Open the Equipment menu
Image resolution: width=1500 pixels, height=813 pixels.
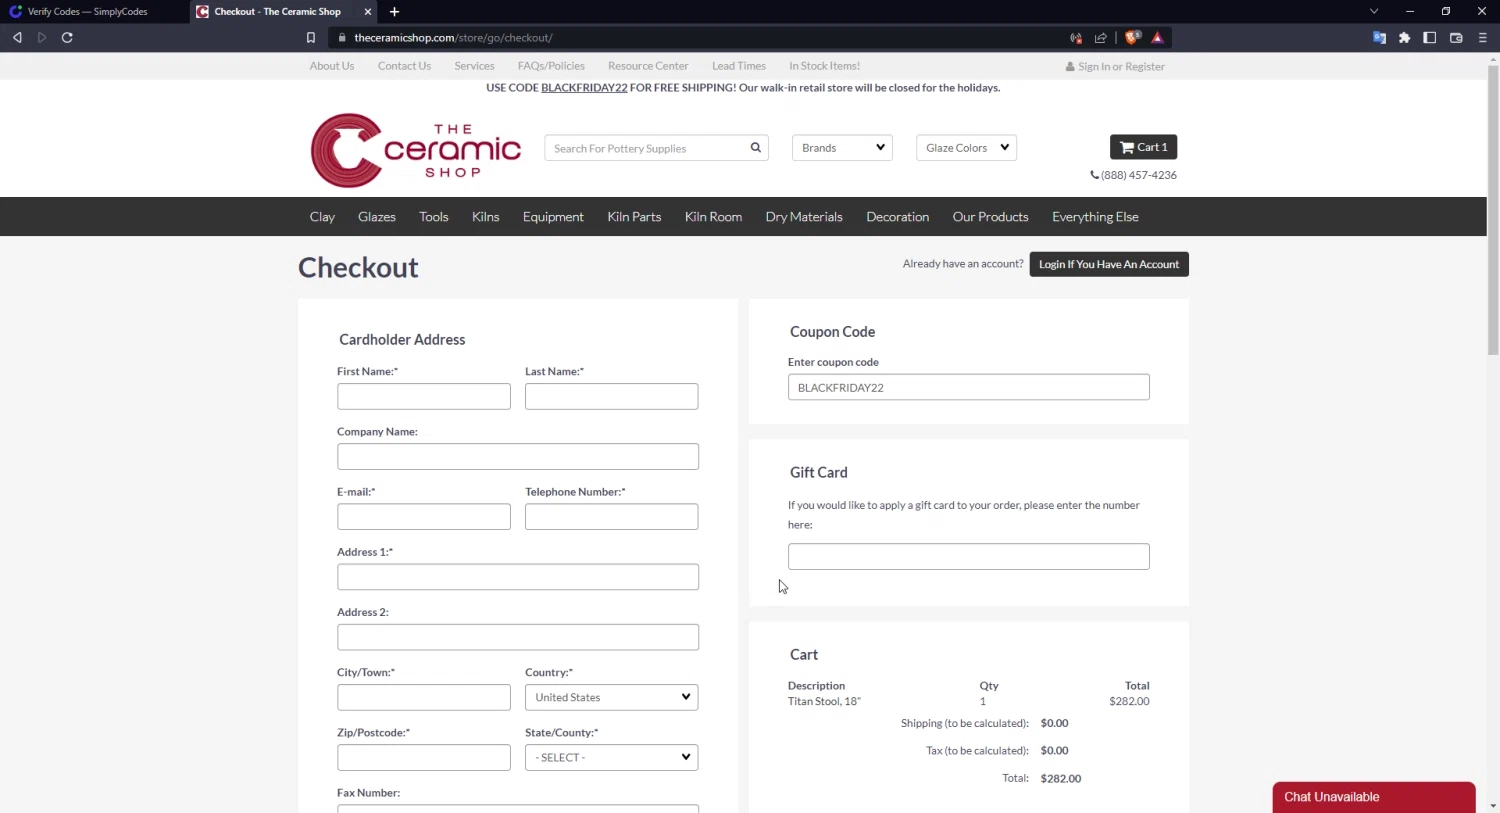(x=553, y=217)
